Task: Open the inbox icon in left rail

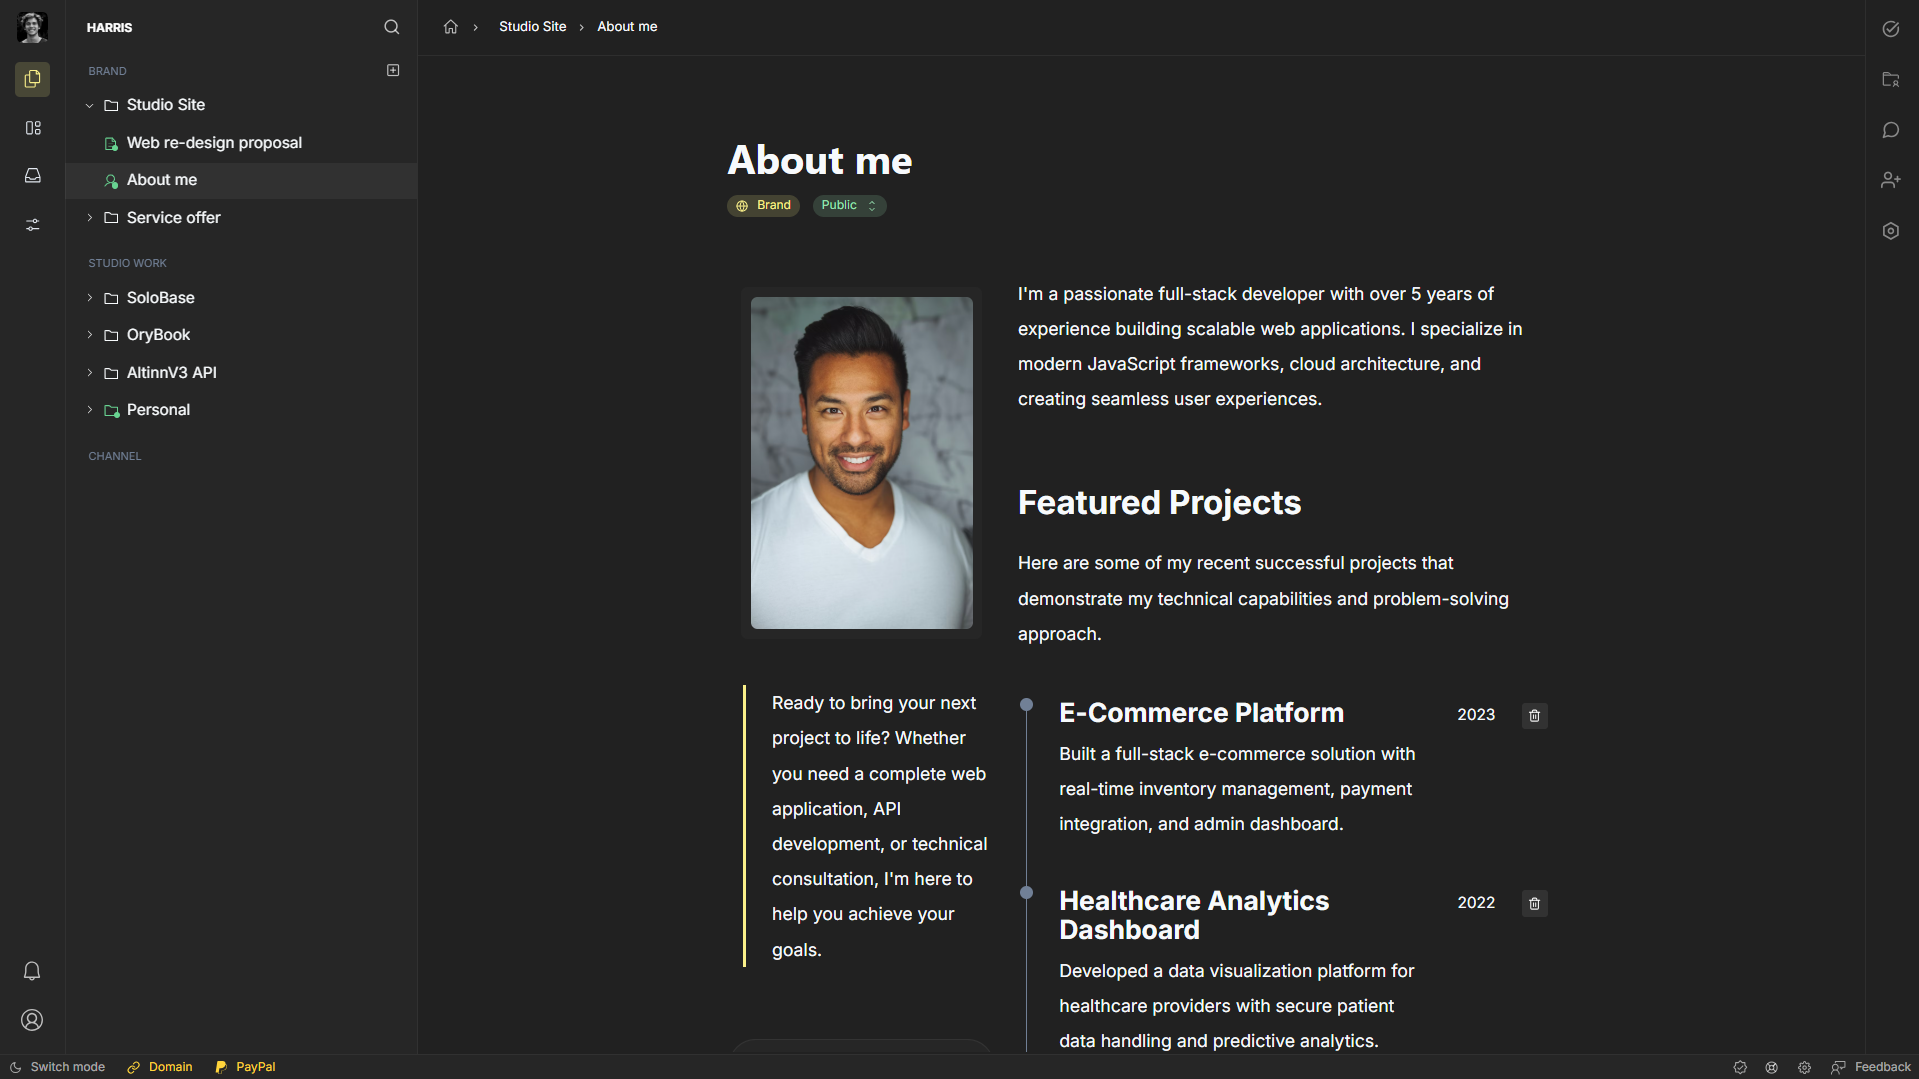Action: coord(33,176)
